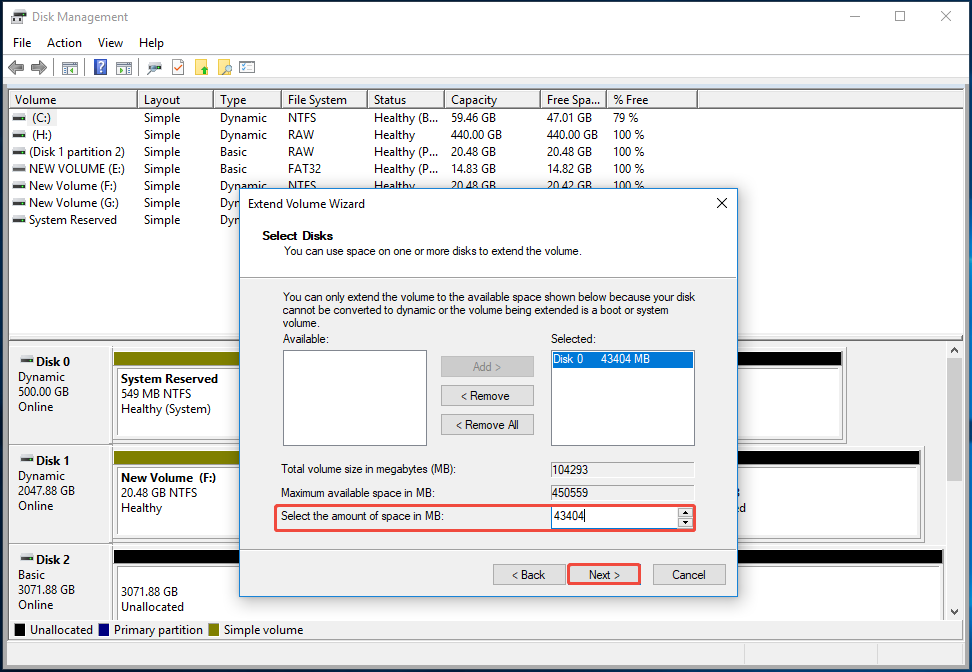The width and height of the screenshot is (972, 672).
Task: Toggle the Show/Hide Console Tree icon
Action: (70, 68)
